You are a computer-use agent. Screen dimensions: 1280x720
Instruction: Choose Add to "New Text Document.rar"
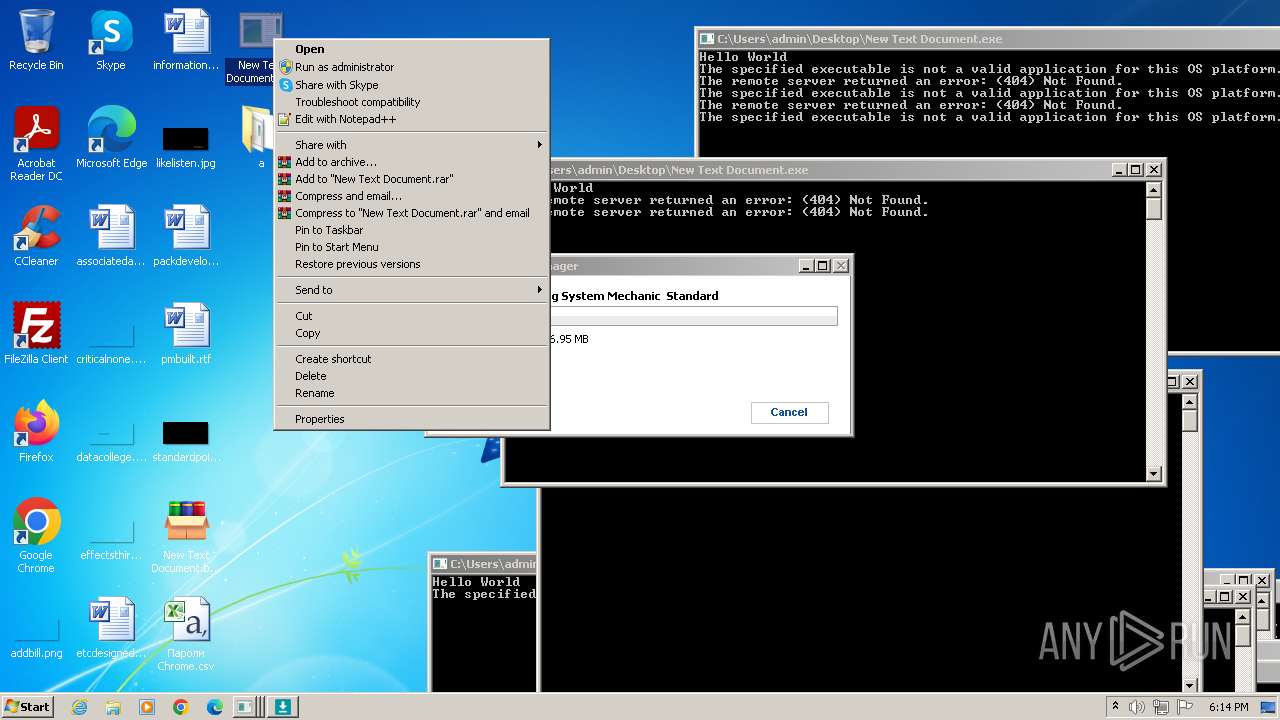(412, 179)
